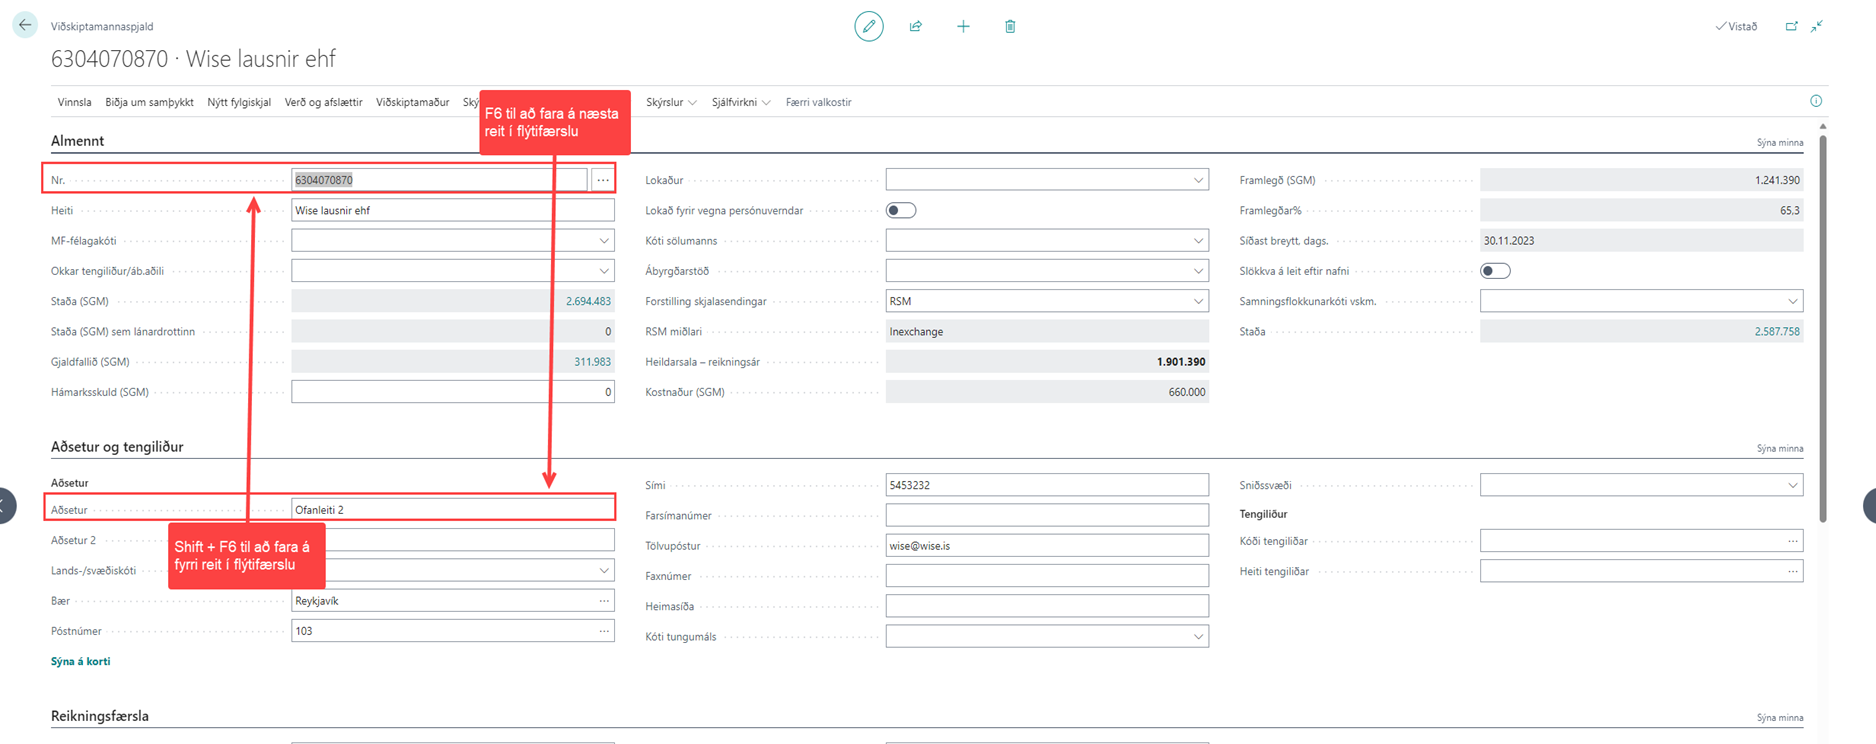
Task: Open the page in new window icon
Action: click(x=1791, y=26)
